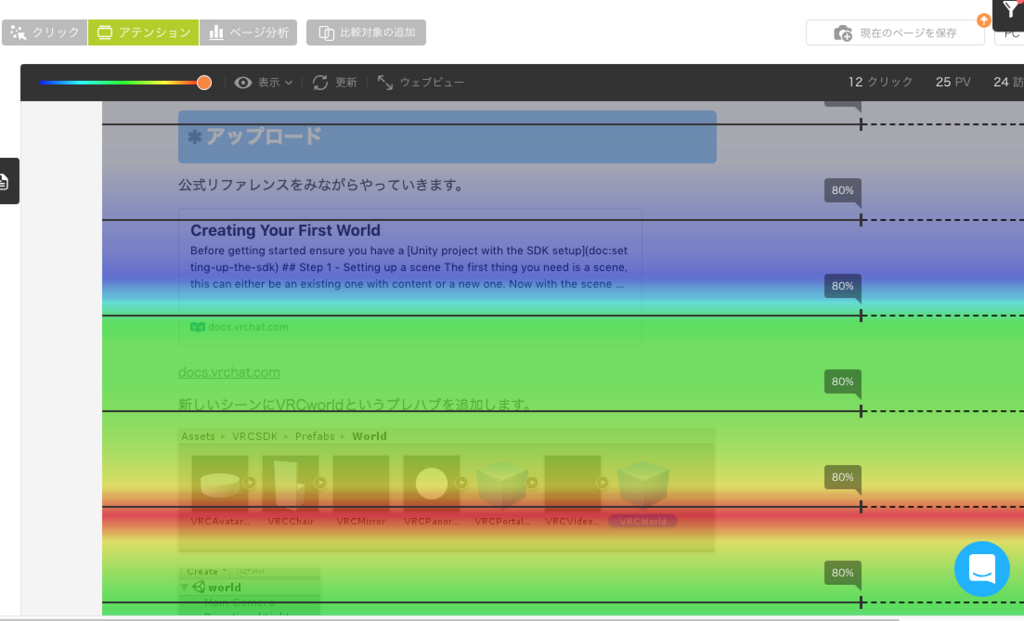Screen dimensions: 1024x621
Task: Click the orange heatmap slider handle
Action: [204, 82]
